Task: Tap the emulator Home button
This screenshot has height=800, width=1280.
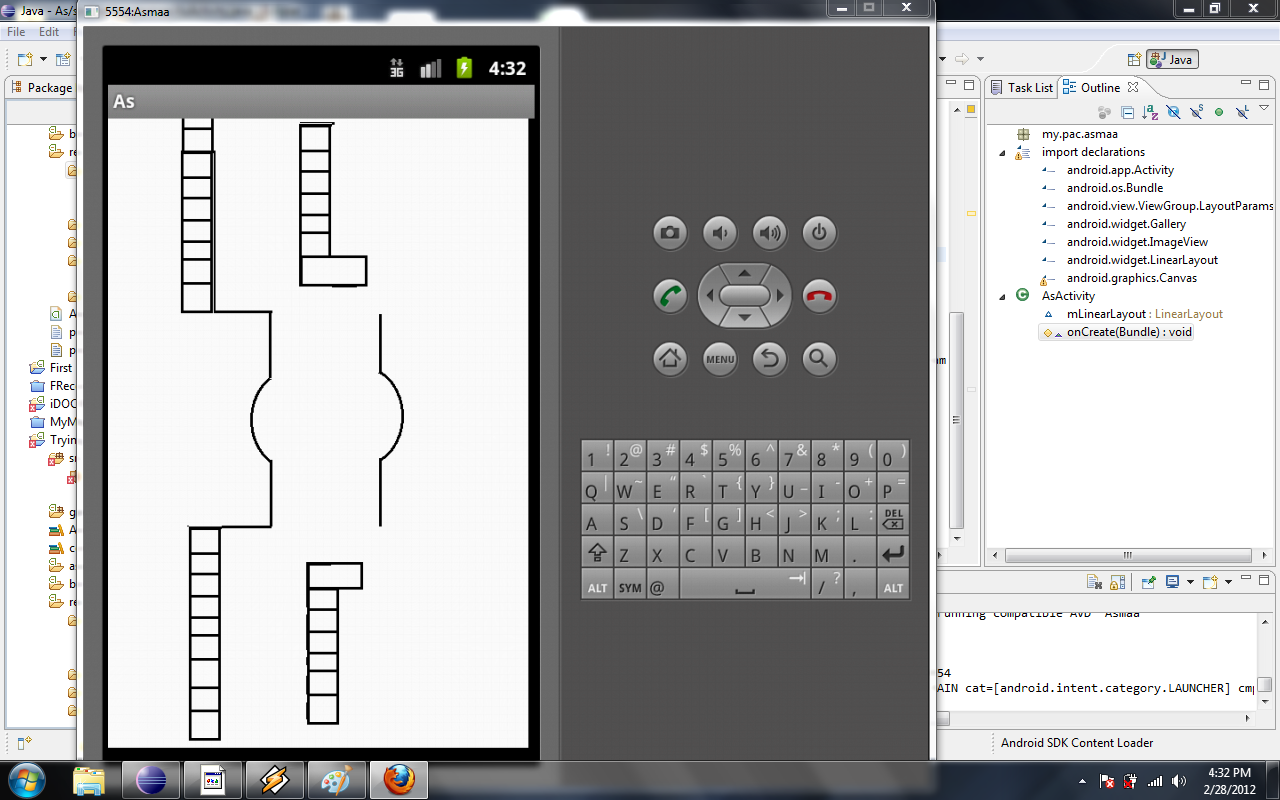Action: pyautogui.click(x=670, y=358)
